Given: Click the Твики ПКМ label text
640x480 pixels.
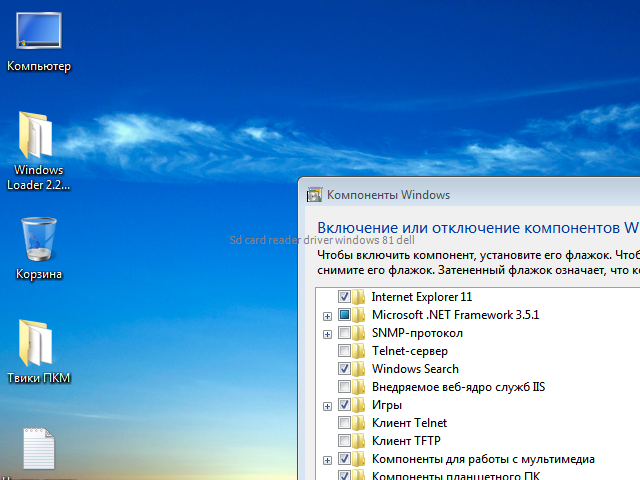Looking at the screenshot, I should coord(39,378).
